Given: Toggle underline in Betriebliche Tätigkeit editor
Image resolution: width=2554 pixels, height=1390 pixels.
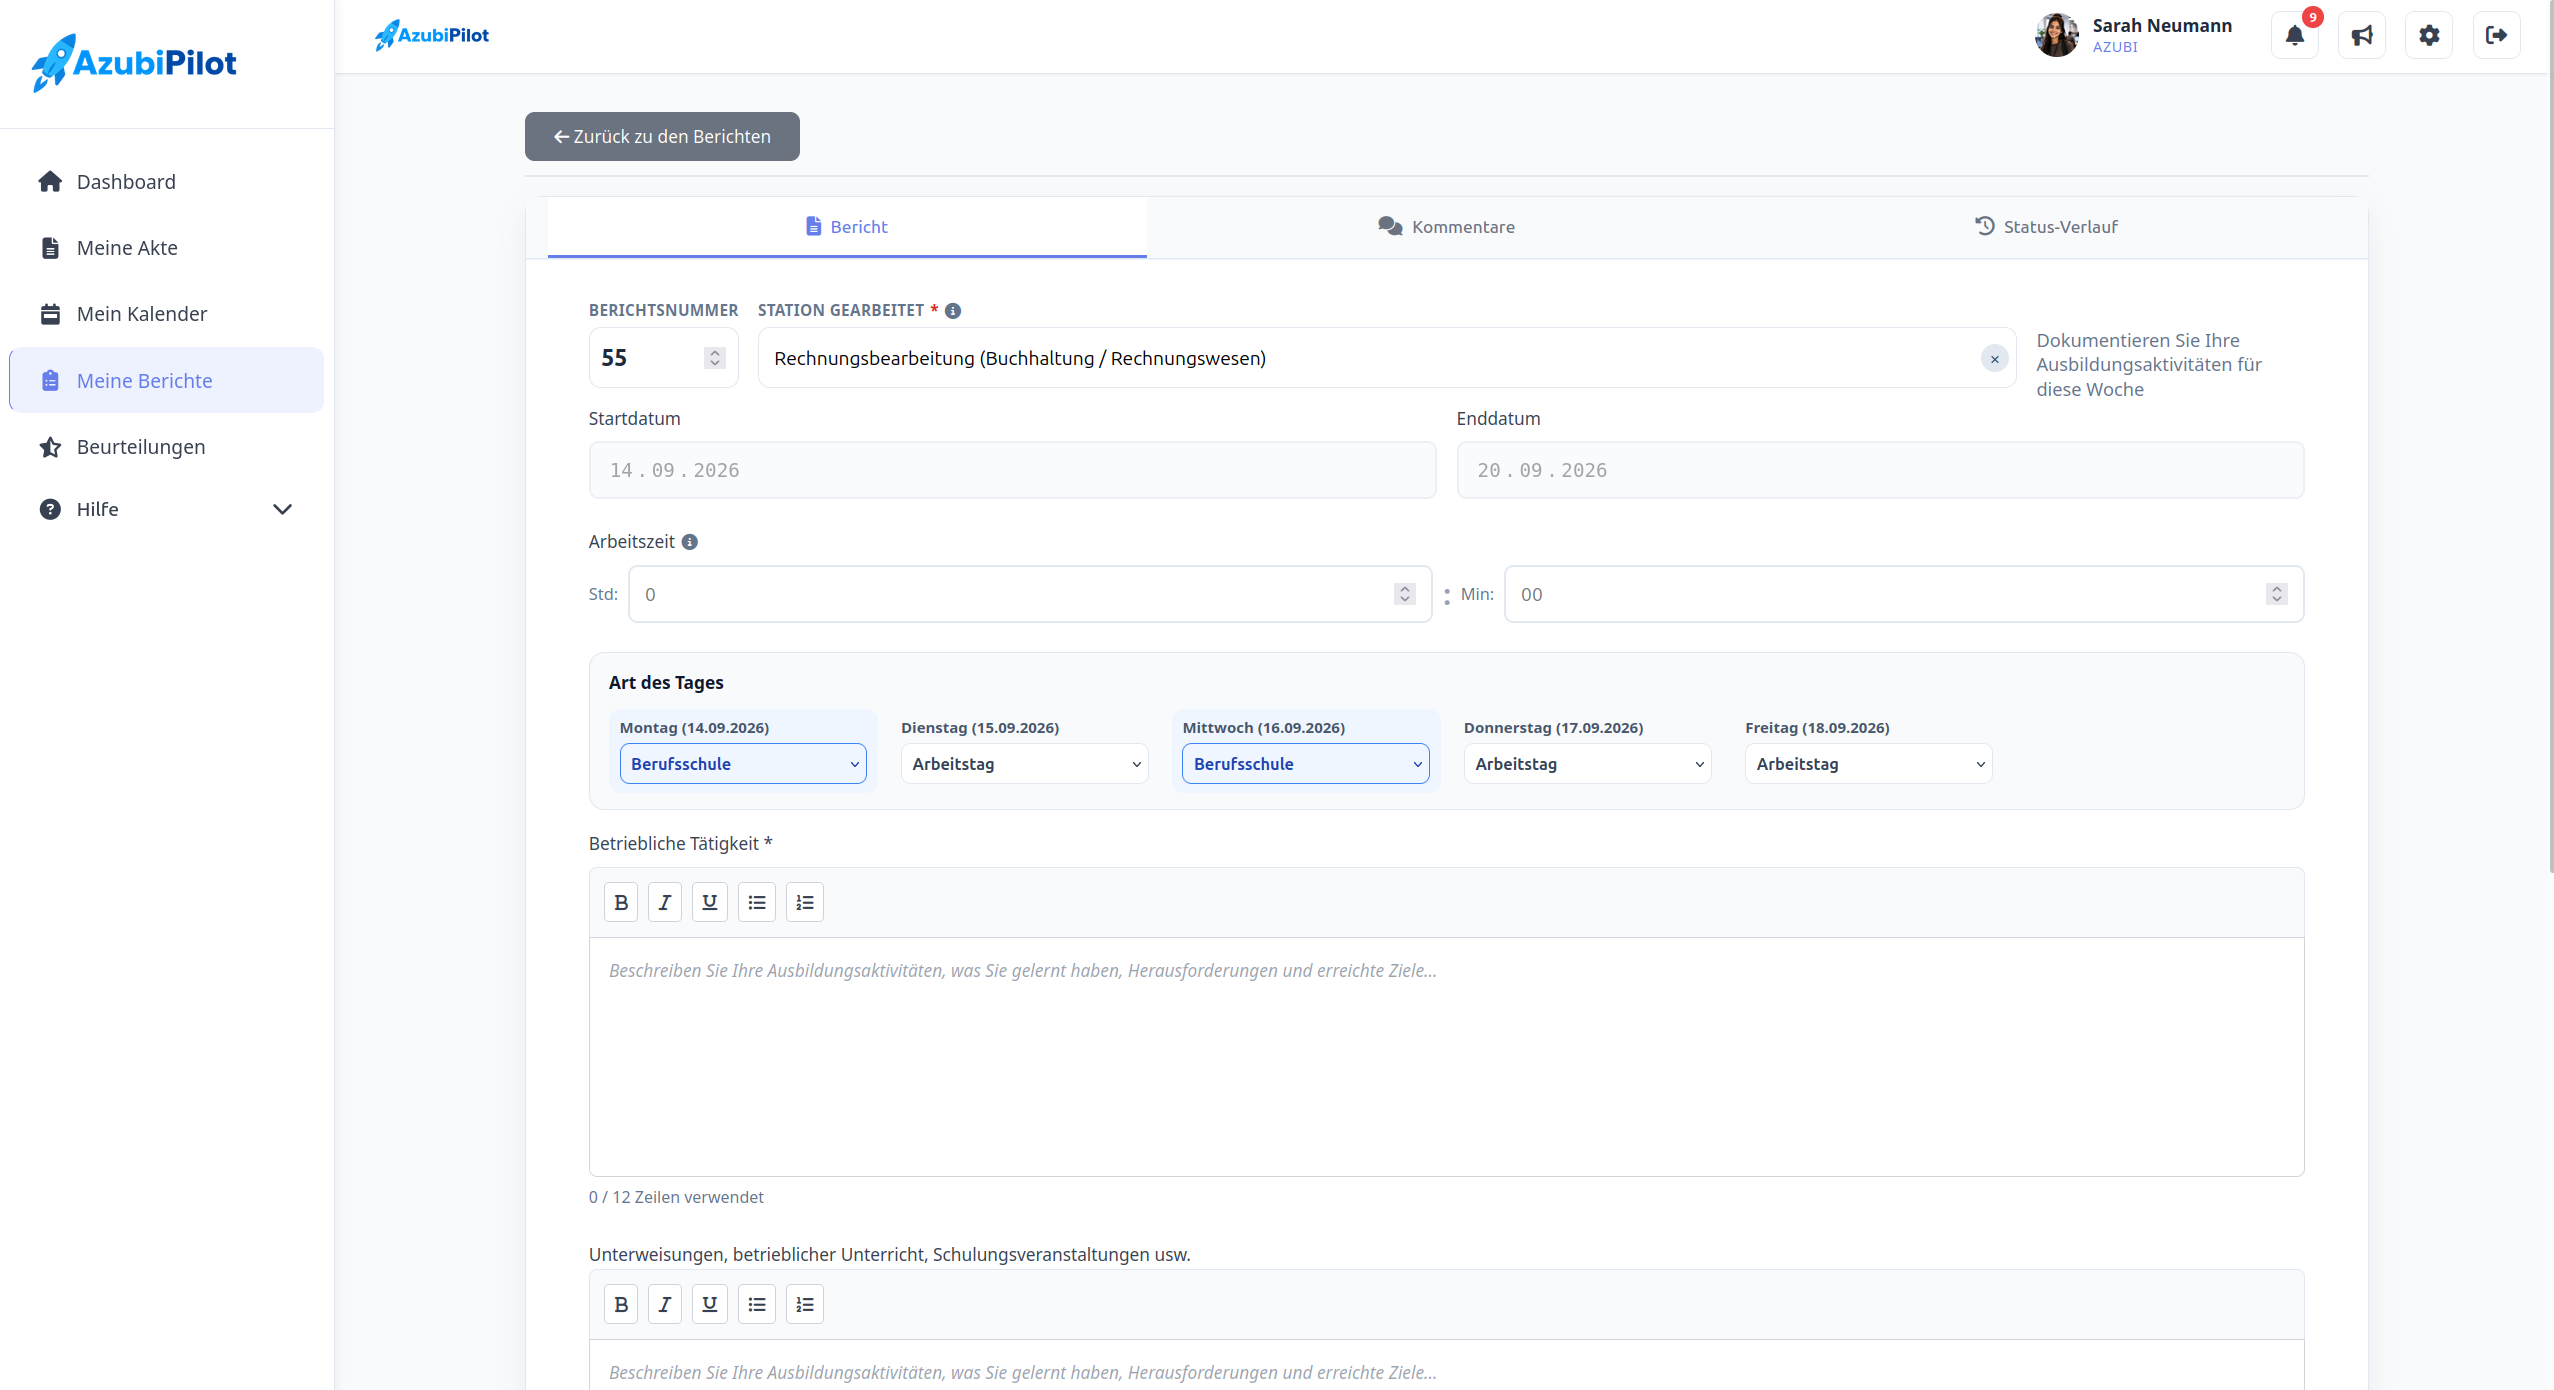Looking at the screenshot, I should 710,902.
